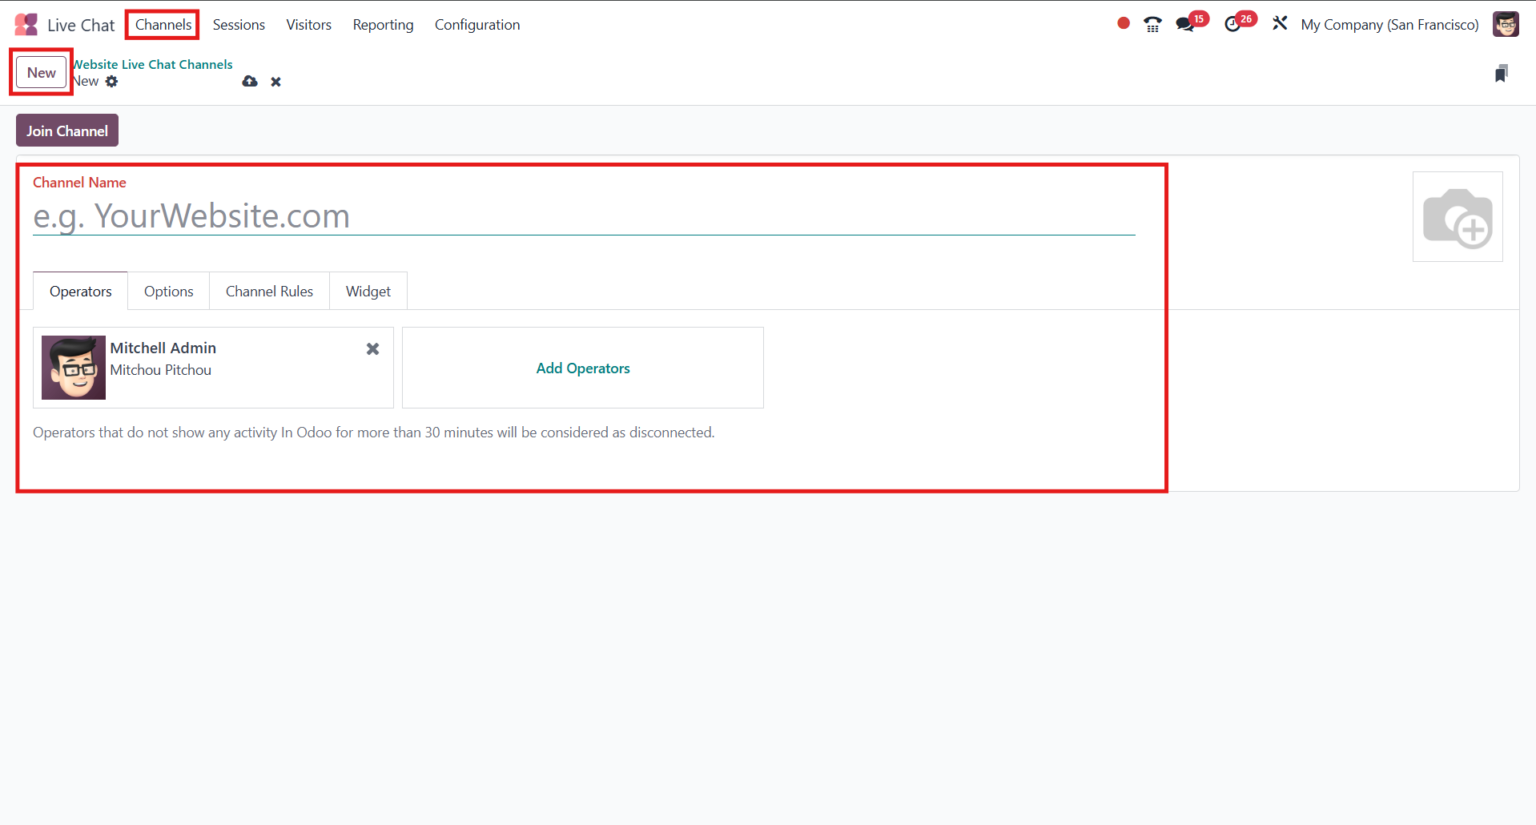Open the camera icon to upload a channel image
1536x825 pixels.
pos(1458,216)
